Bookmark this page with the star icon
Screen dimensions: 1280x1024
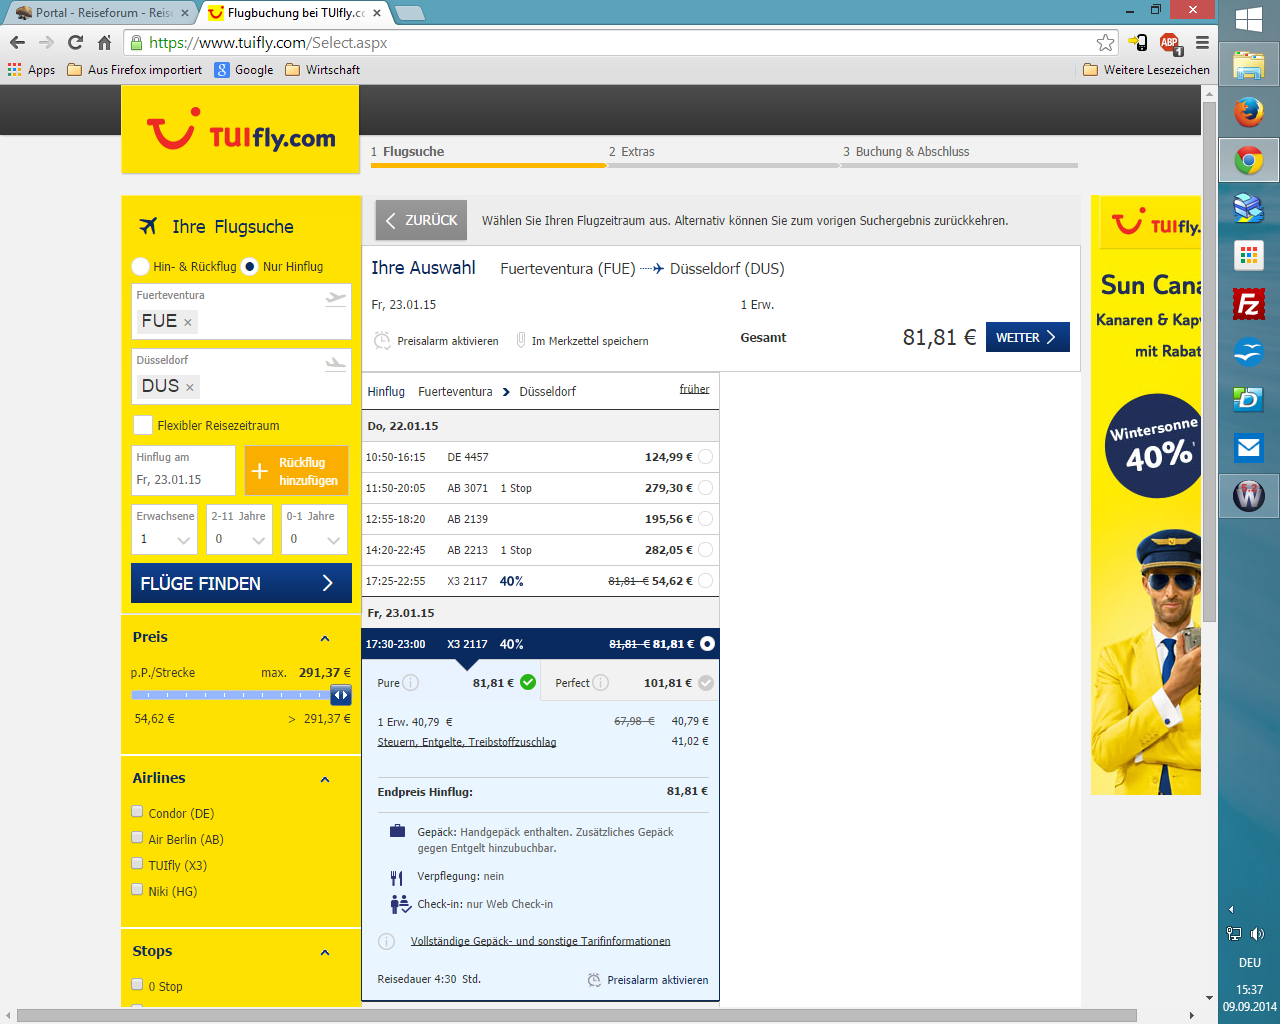[x=1105, y=42]
